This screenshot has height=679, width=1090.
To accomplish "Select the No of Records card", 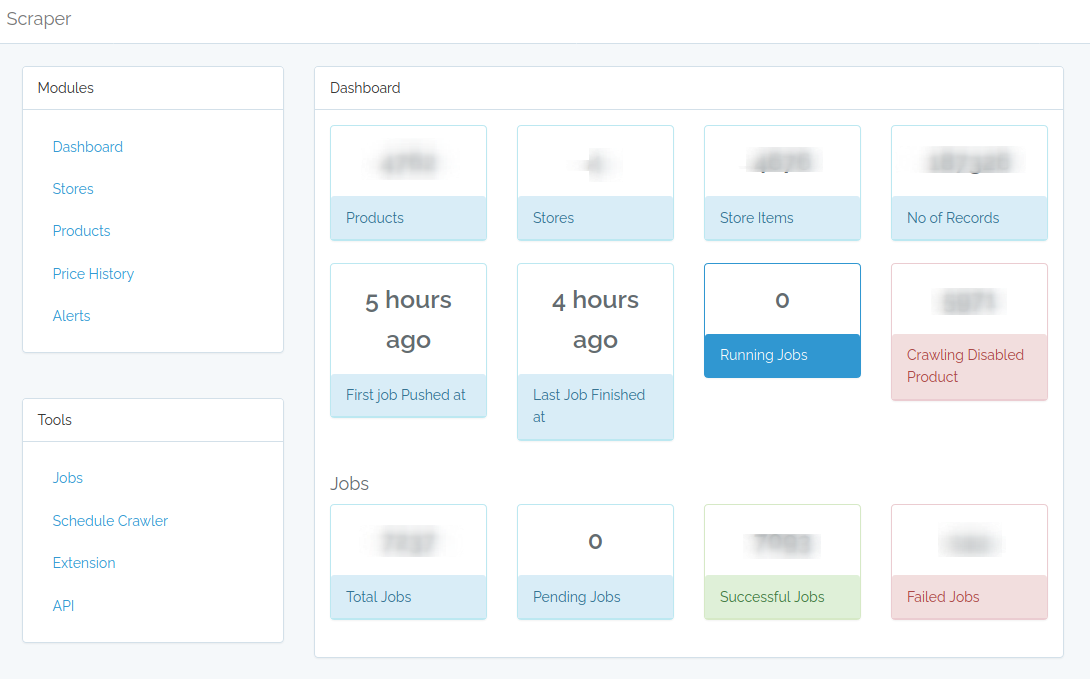I will [x=968, y=183].
